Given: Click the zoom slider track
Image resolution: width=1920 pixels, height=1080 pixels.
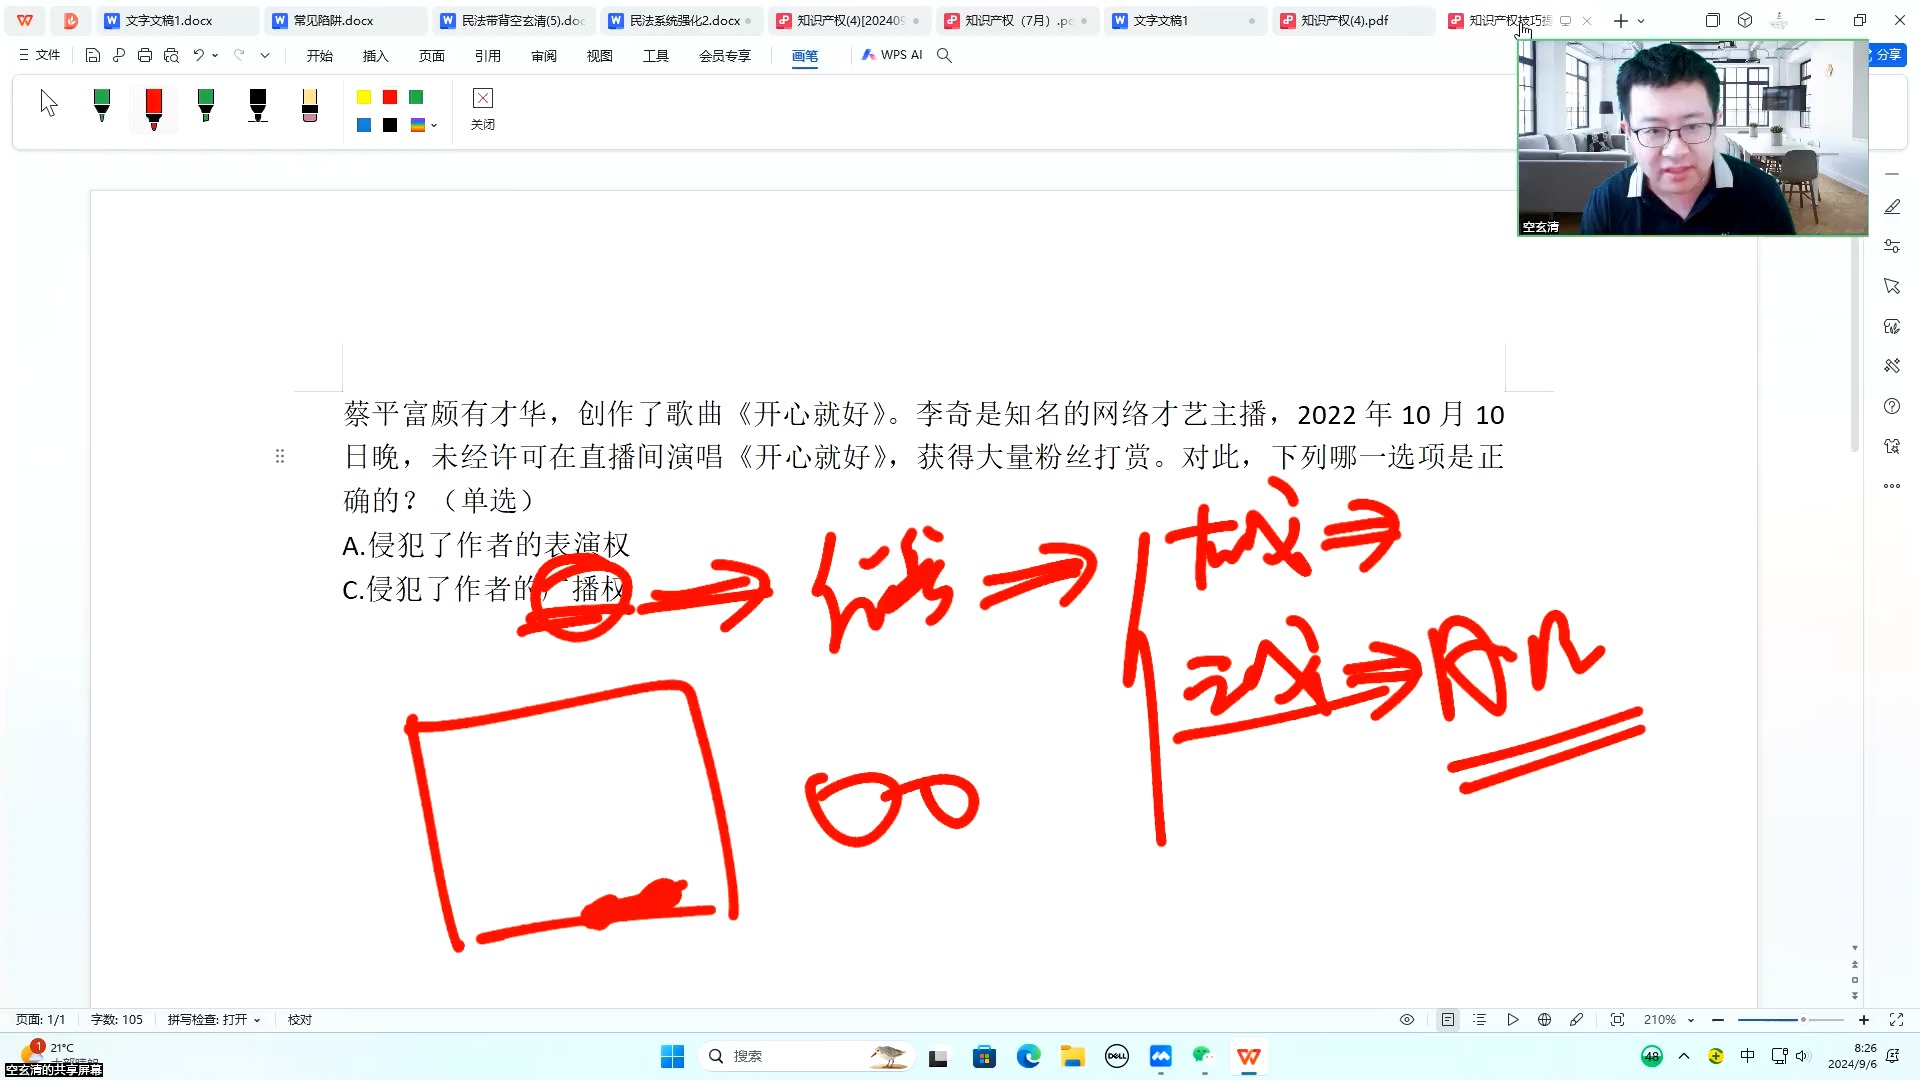Looking at the screenshot, I should pos(1791,1020).
